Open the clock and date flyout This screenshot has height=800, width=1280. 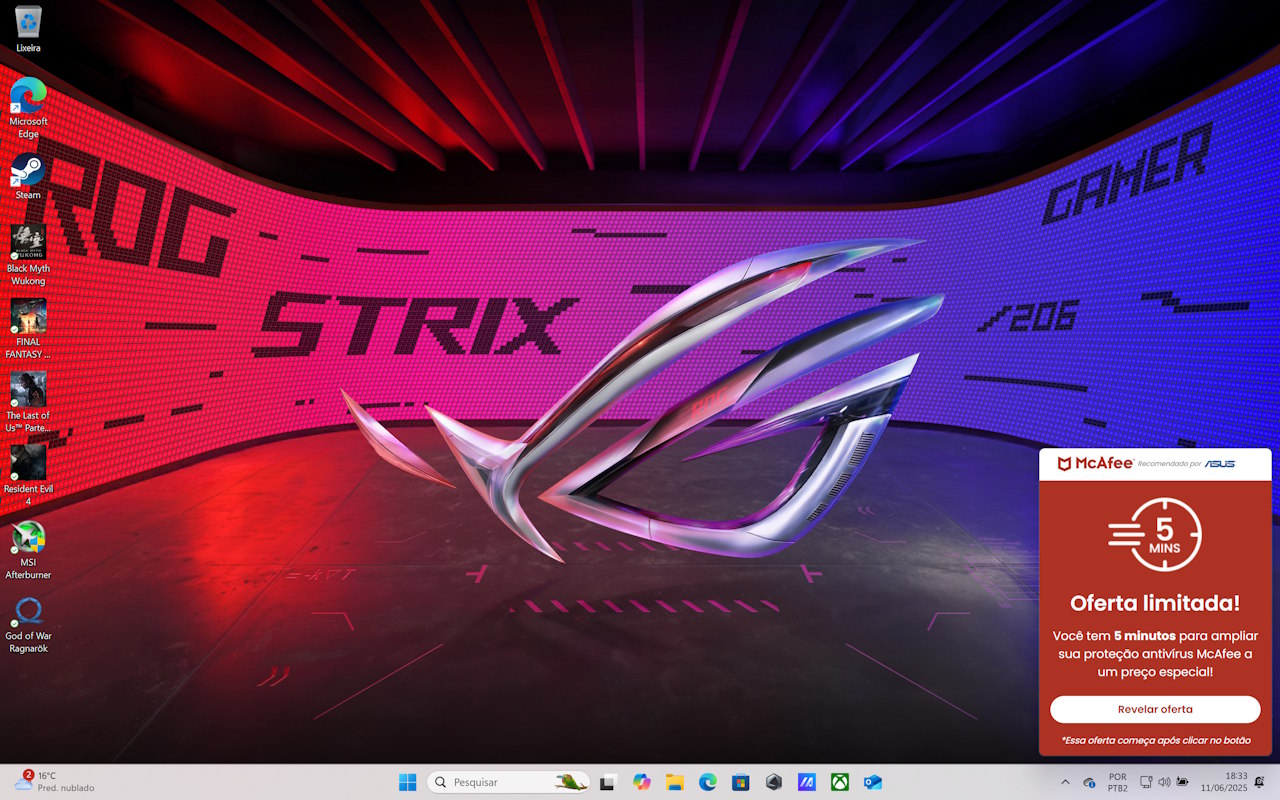click(1225, 782)
